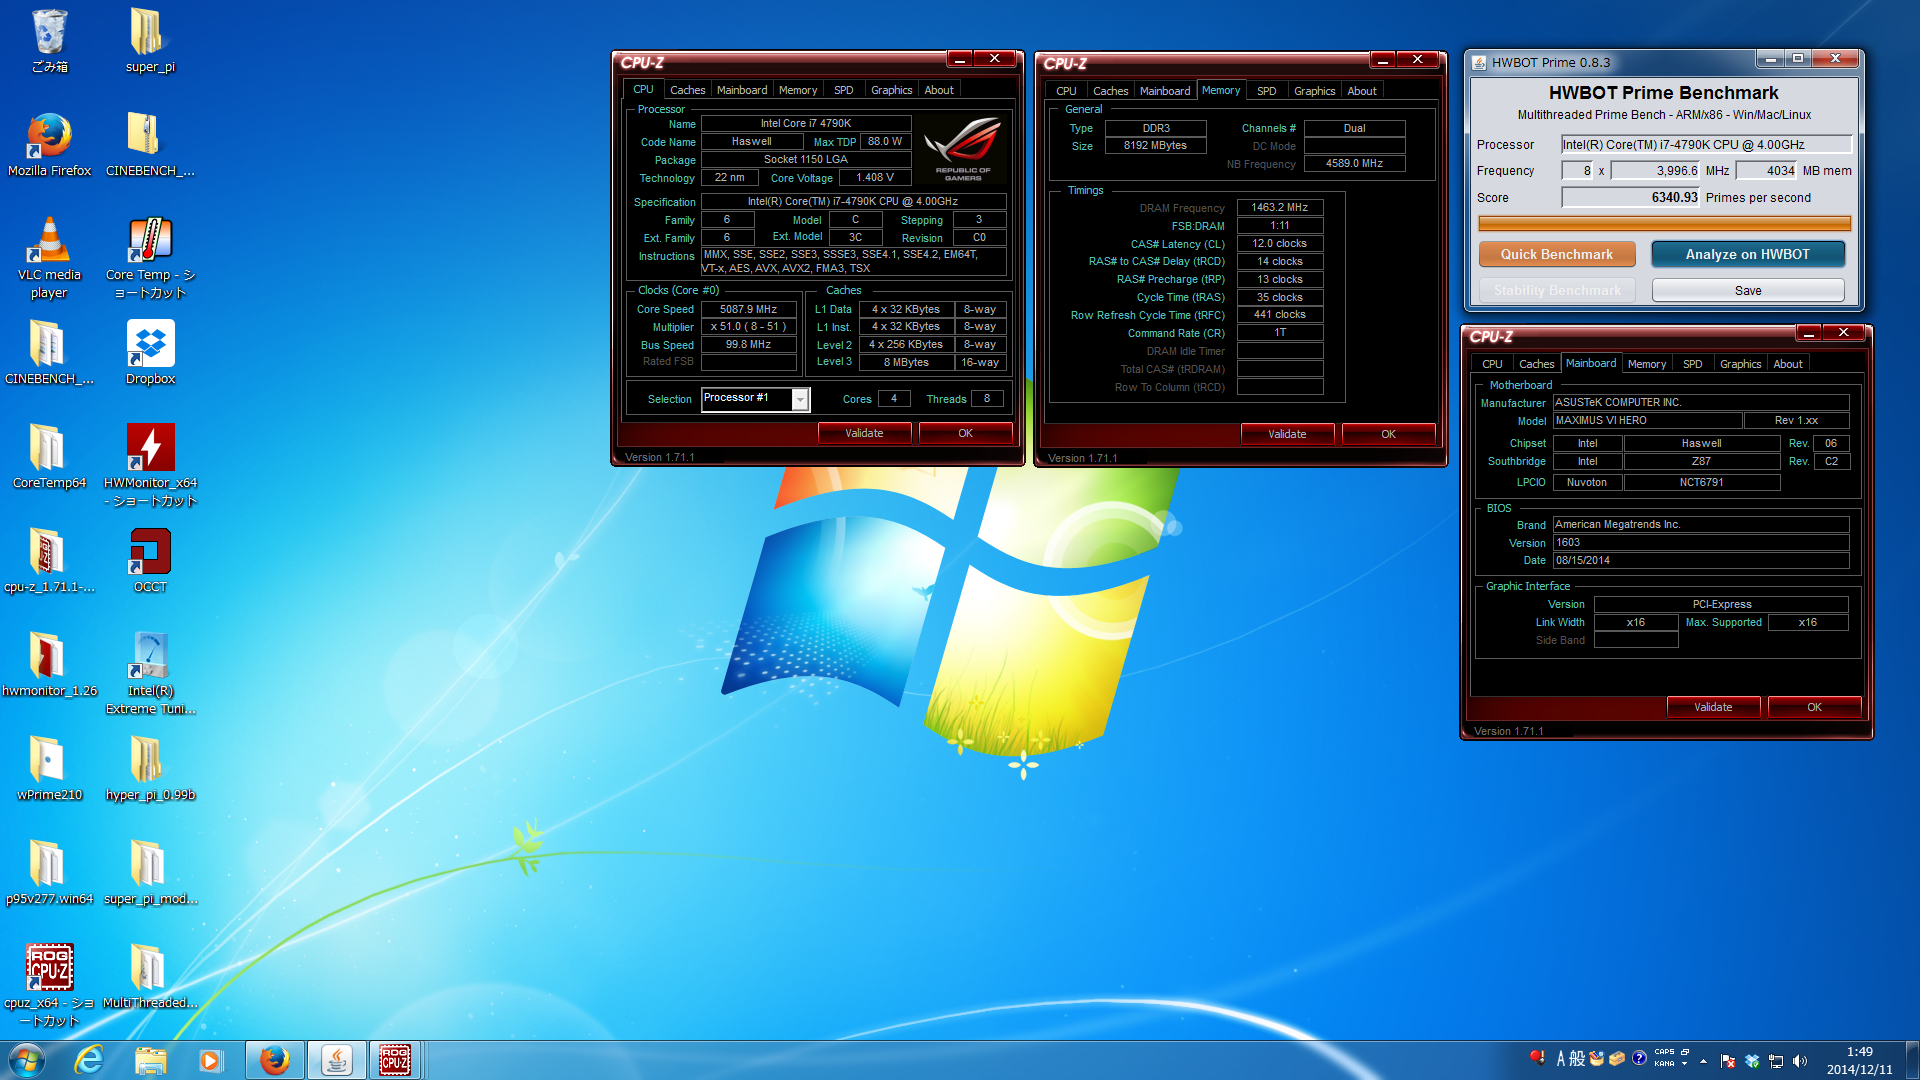Viewport: 1920px width, 1080px height.
Task: Click the BIOS Version 1603 value
Action: click(x=1700, y=543)
